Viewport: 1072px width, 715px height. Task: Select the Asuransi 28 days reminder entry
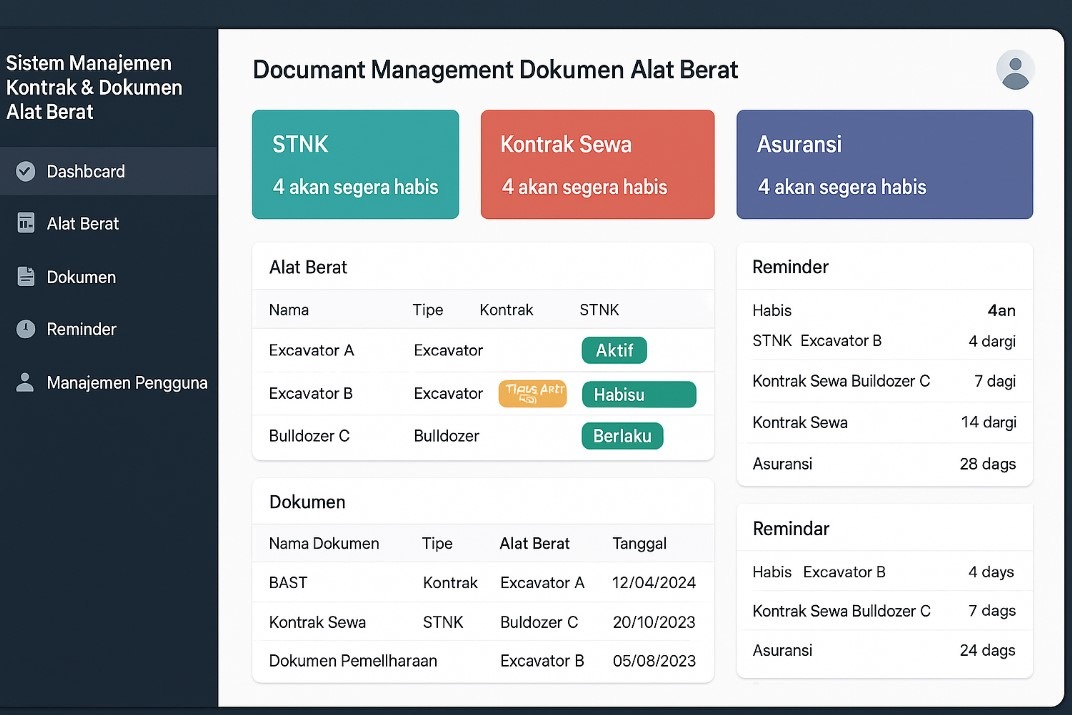[x=884, y=464]
